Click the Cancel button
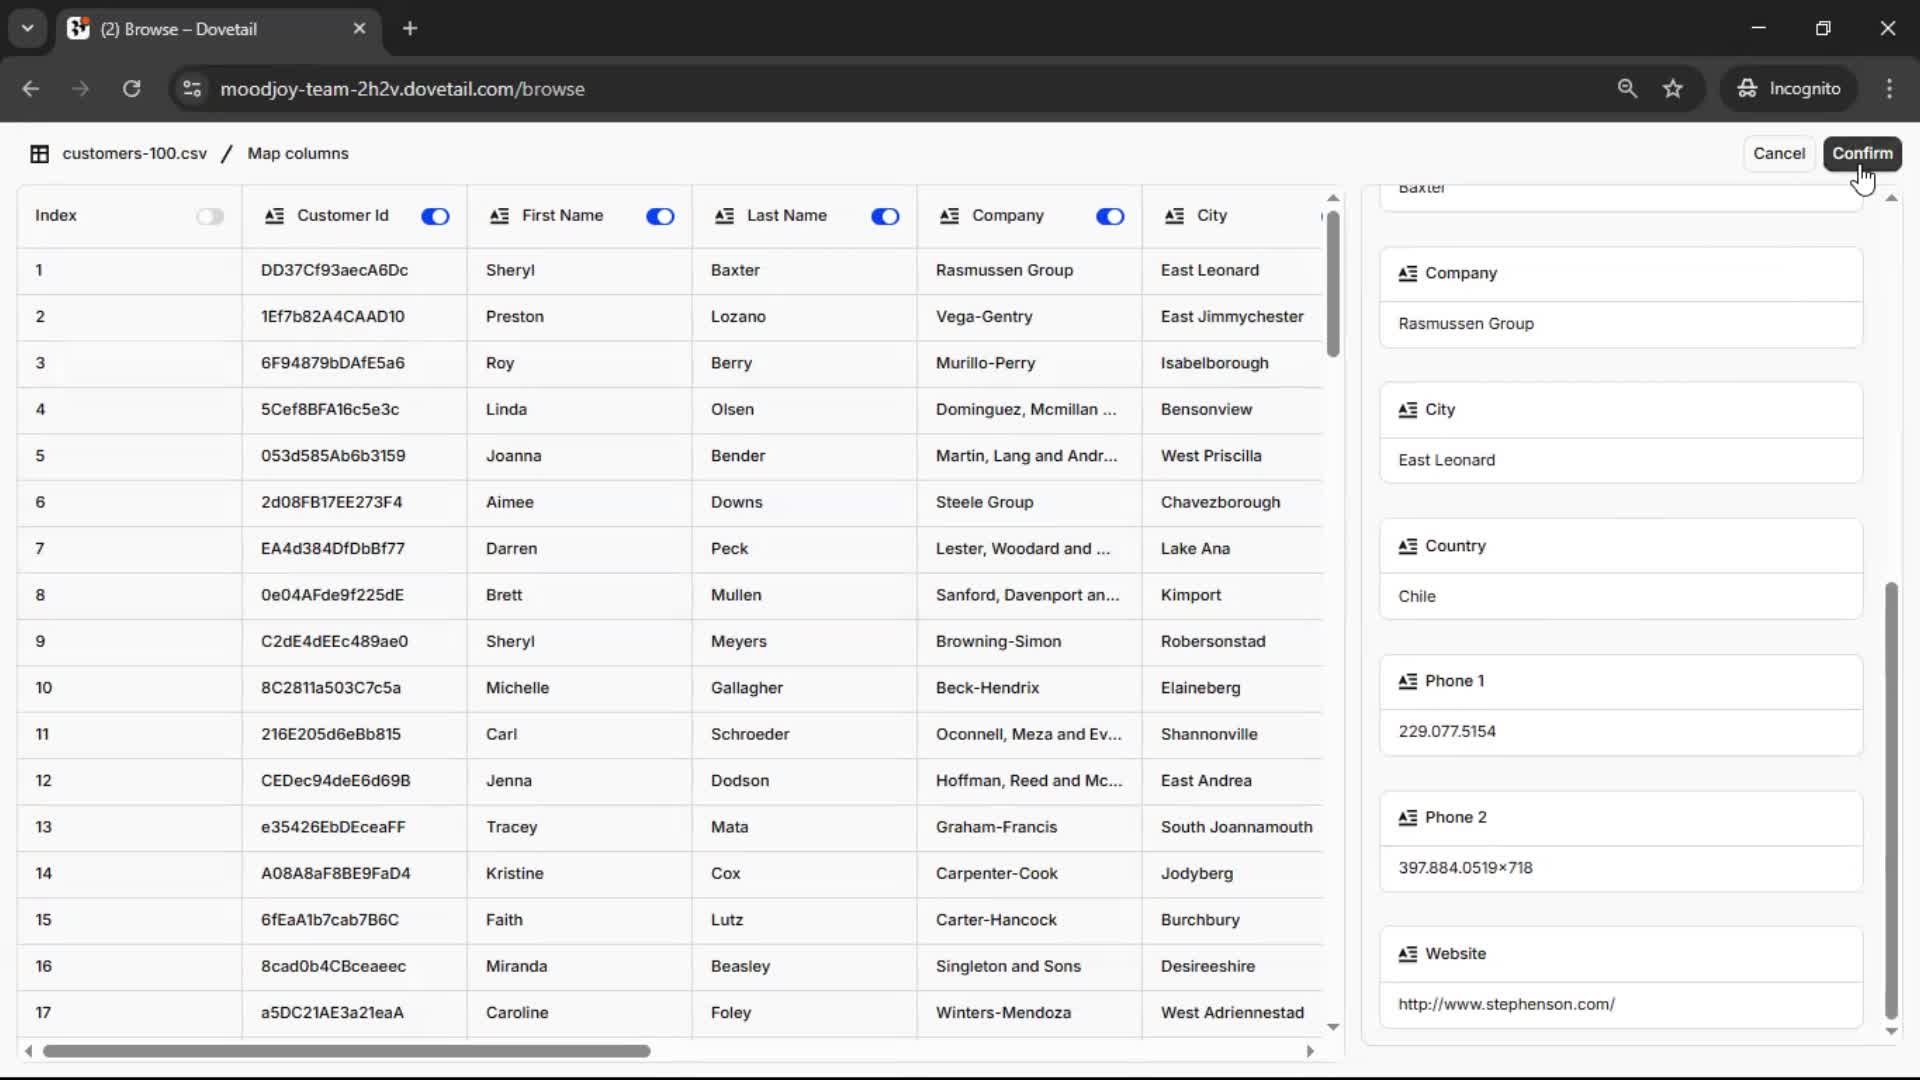Image resolution: width=1920 pixels, height=1080 pixels. [1778, 154]
